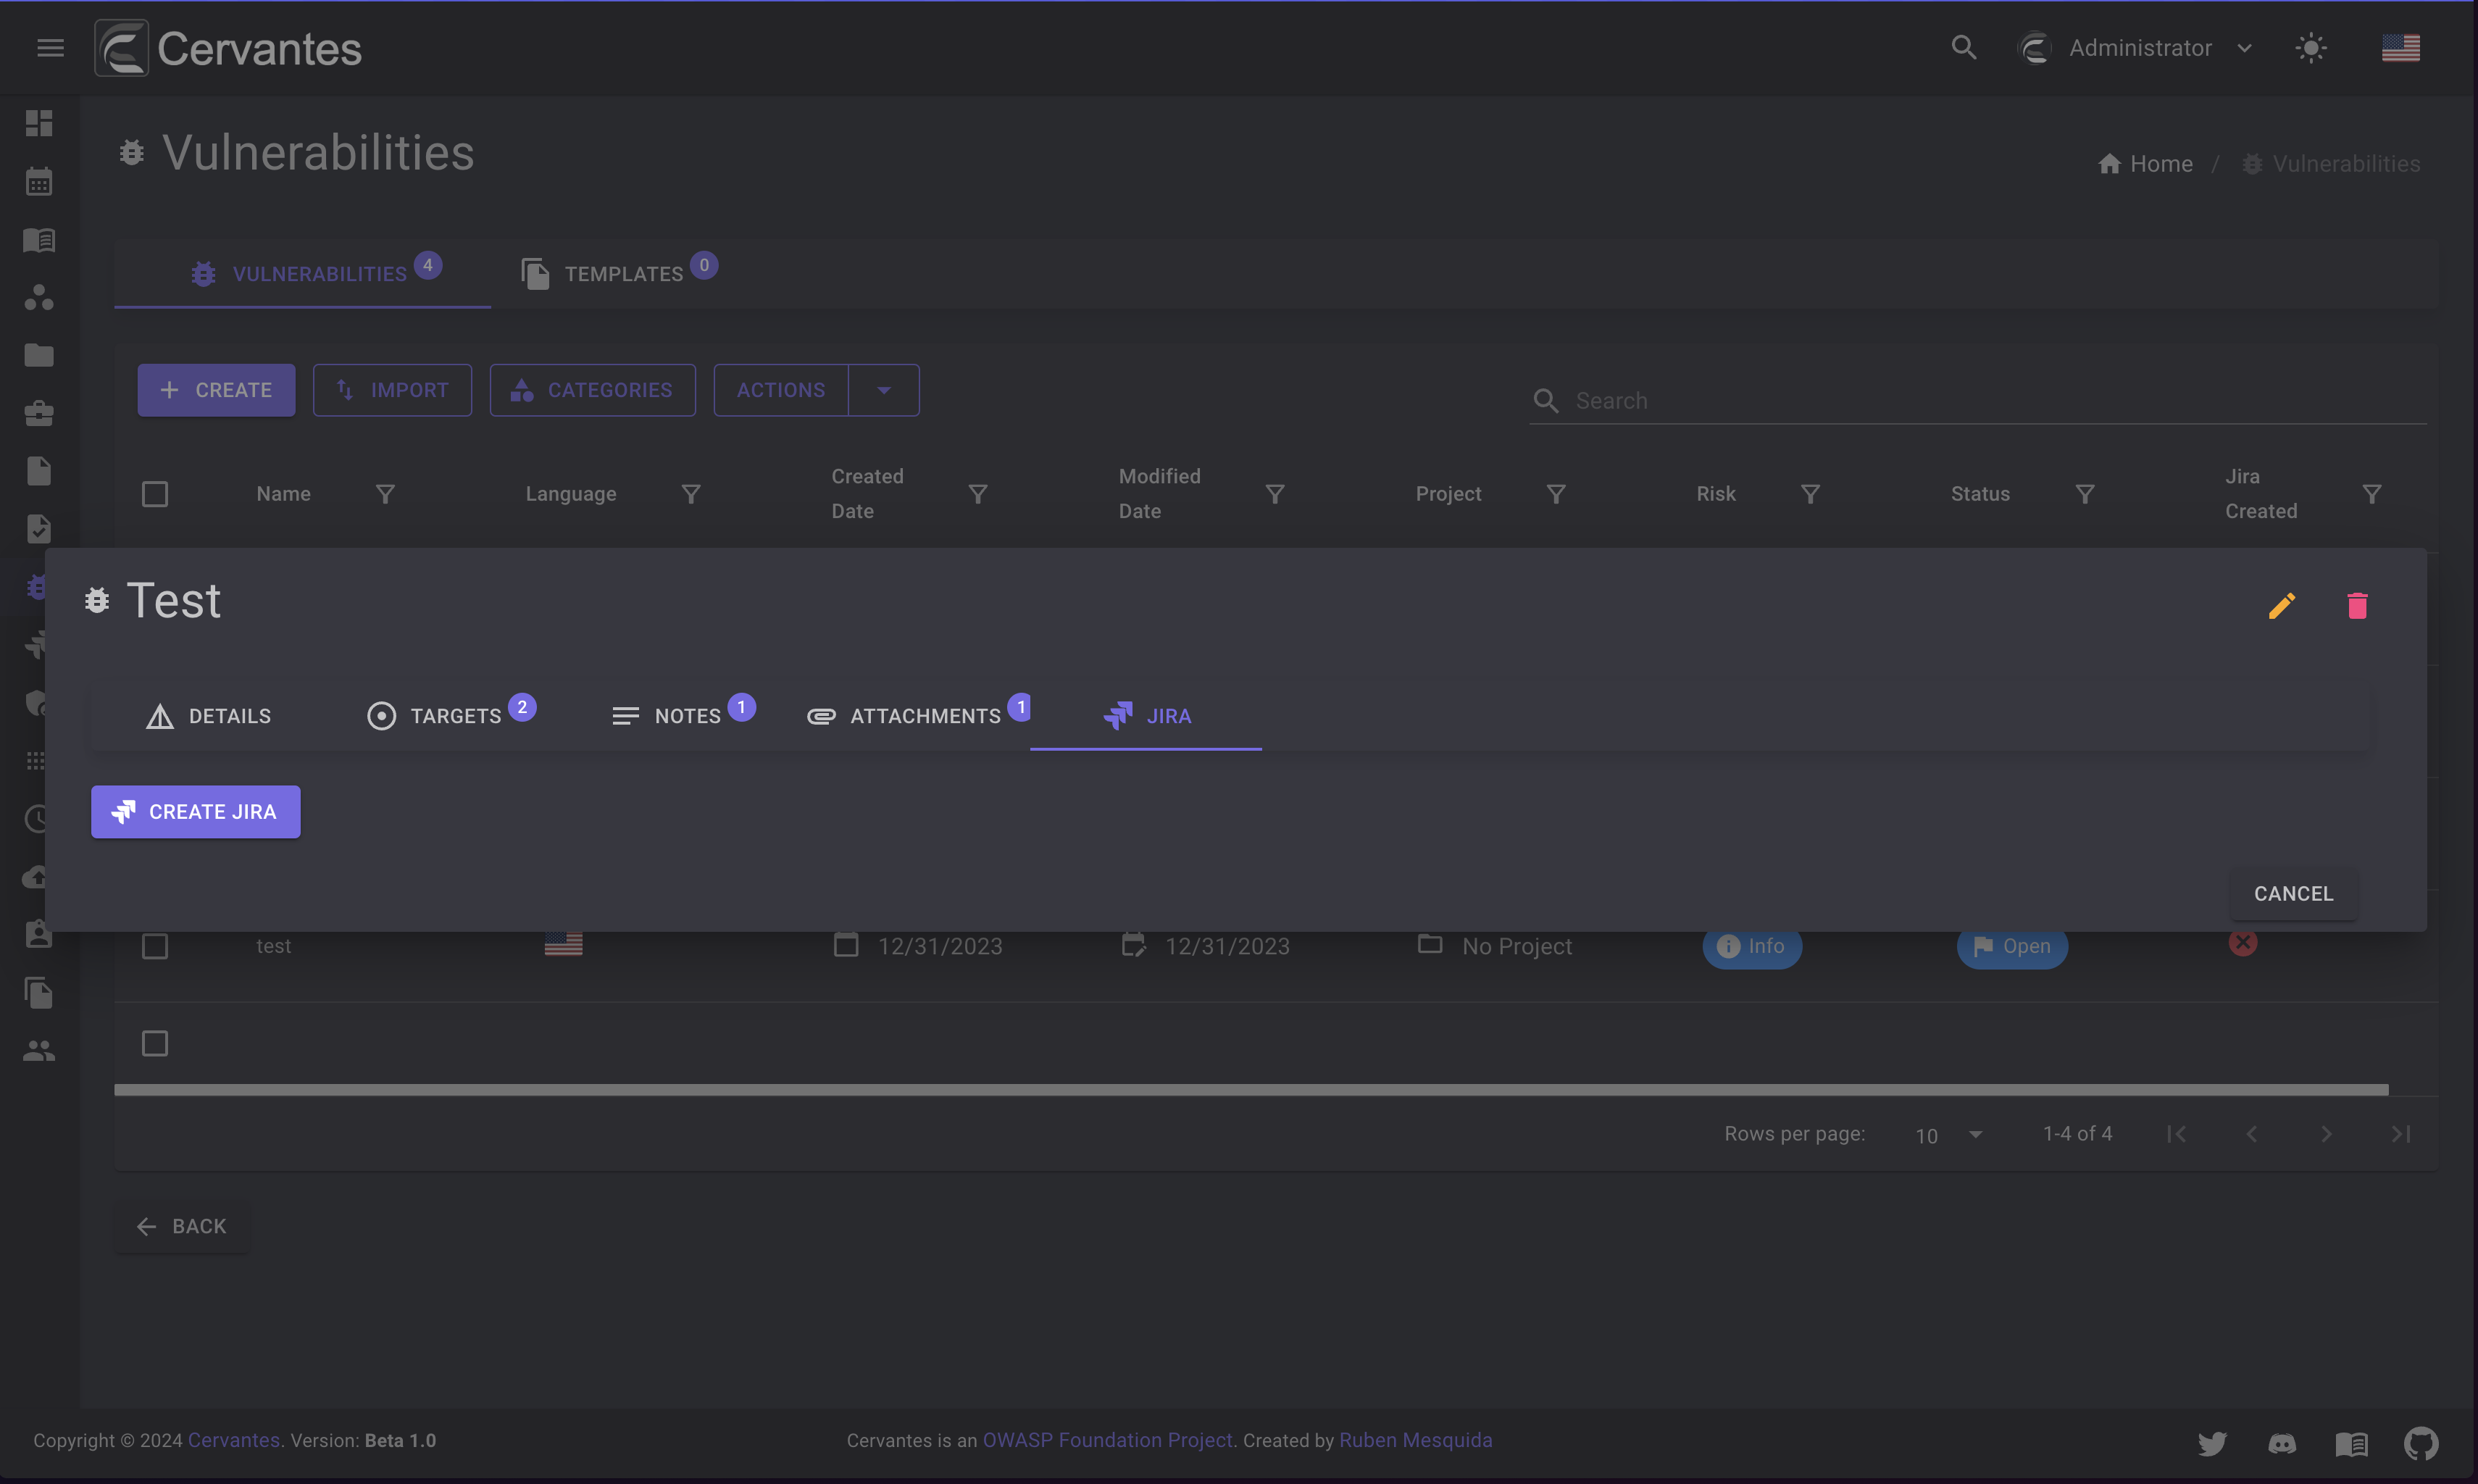This screenshot has width=2478, height=1484.
Task: Open copy-pages icon in sidebar
Action: click(x=39, y=992)
